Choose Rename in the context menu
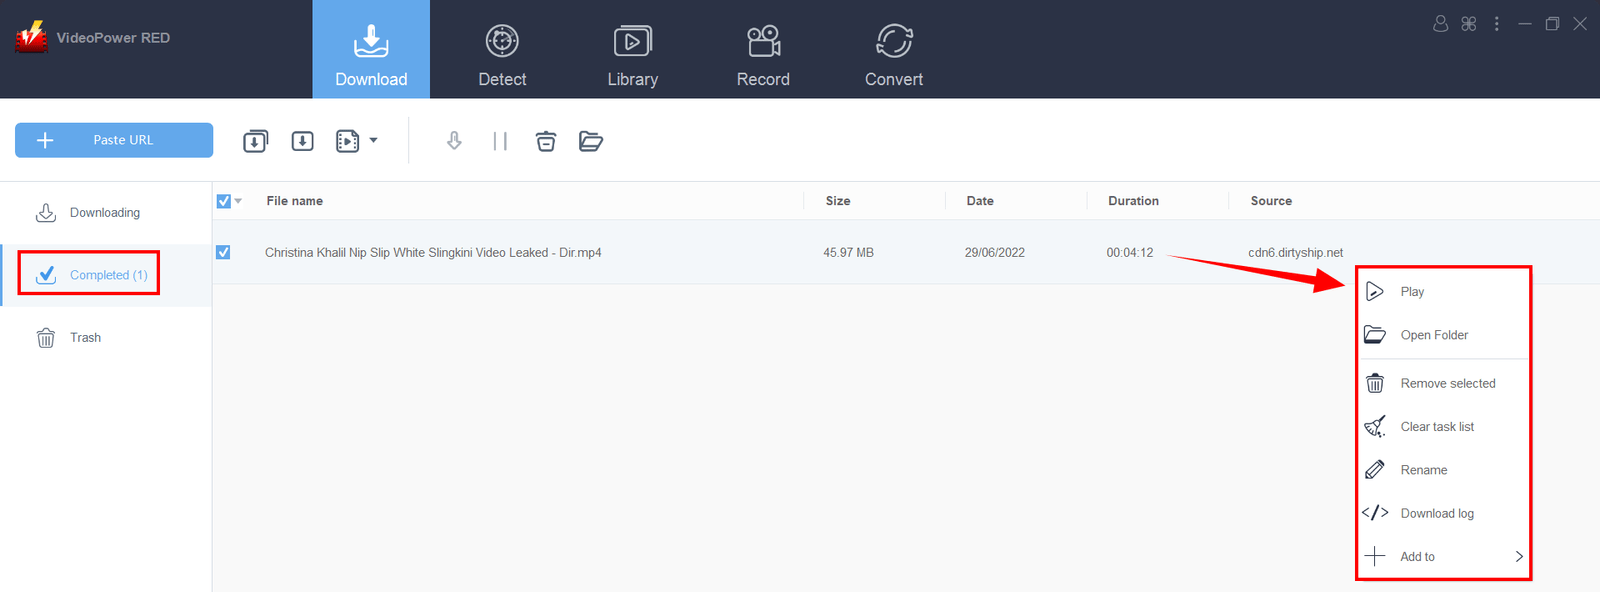The width and height of the screenshot is (1600, 592). (x=1444, y=470)
